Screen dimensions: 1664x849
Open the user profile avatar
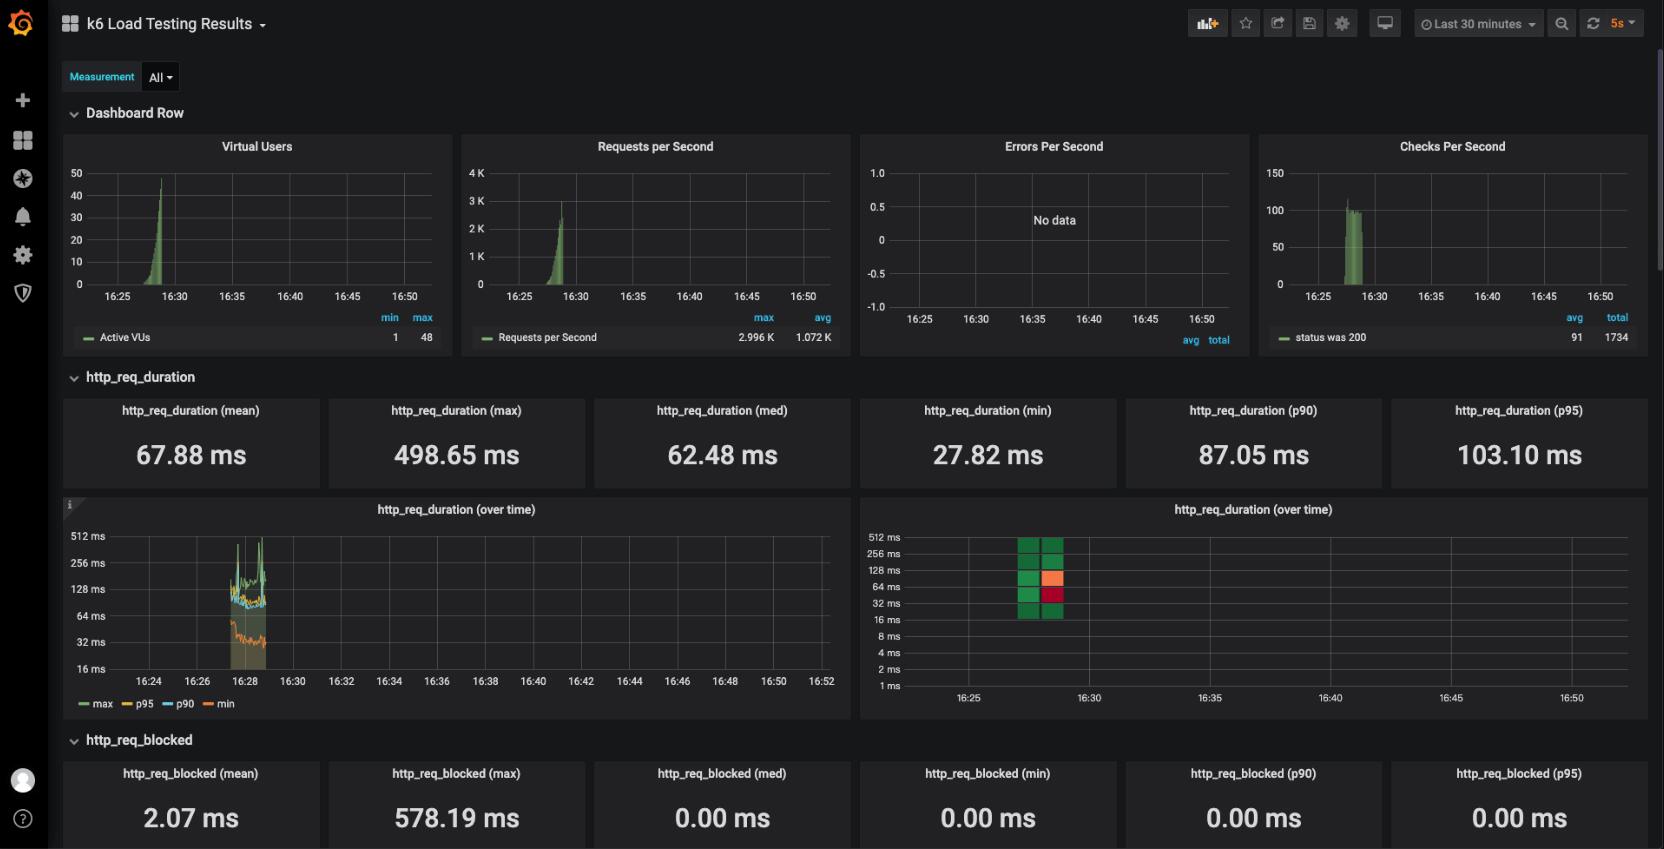point(23,780)
